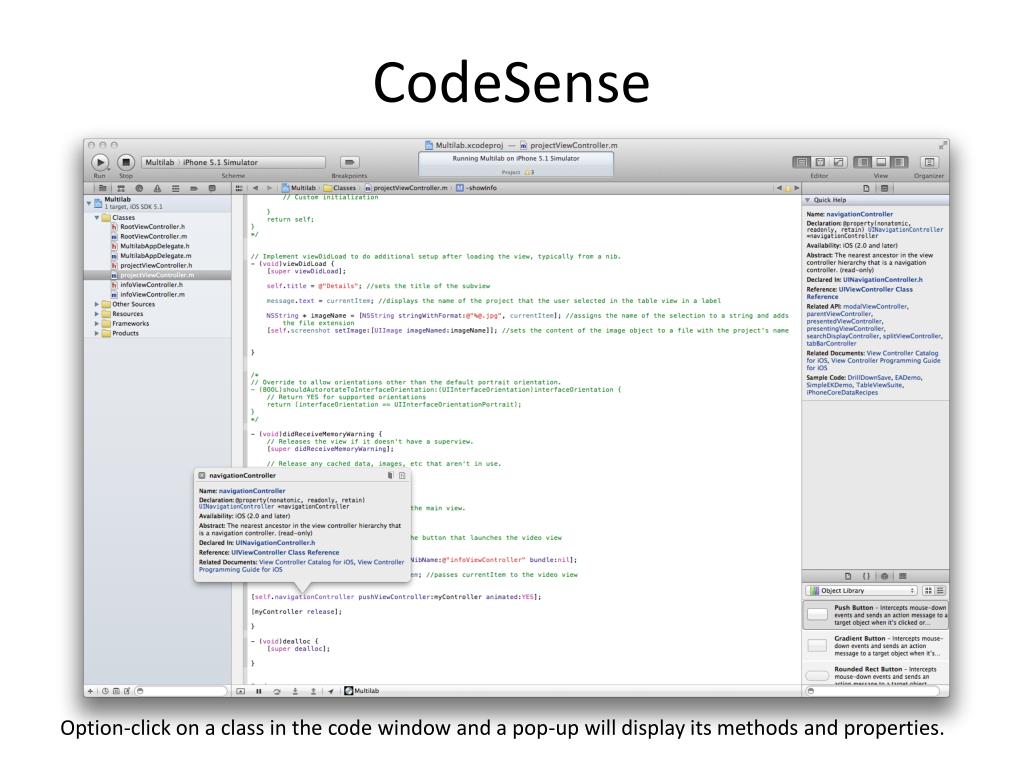Open the Organizer window
Screen dimensions: 1024x768
click(929, 162)
